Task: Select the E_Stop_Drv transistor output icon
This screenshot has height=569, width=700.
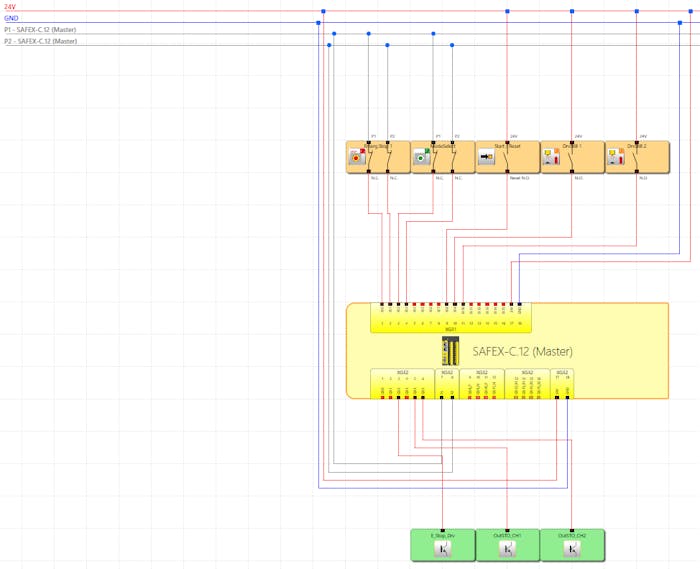Action: (442, 549)
